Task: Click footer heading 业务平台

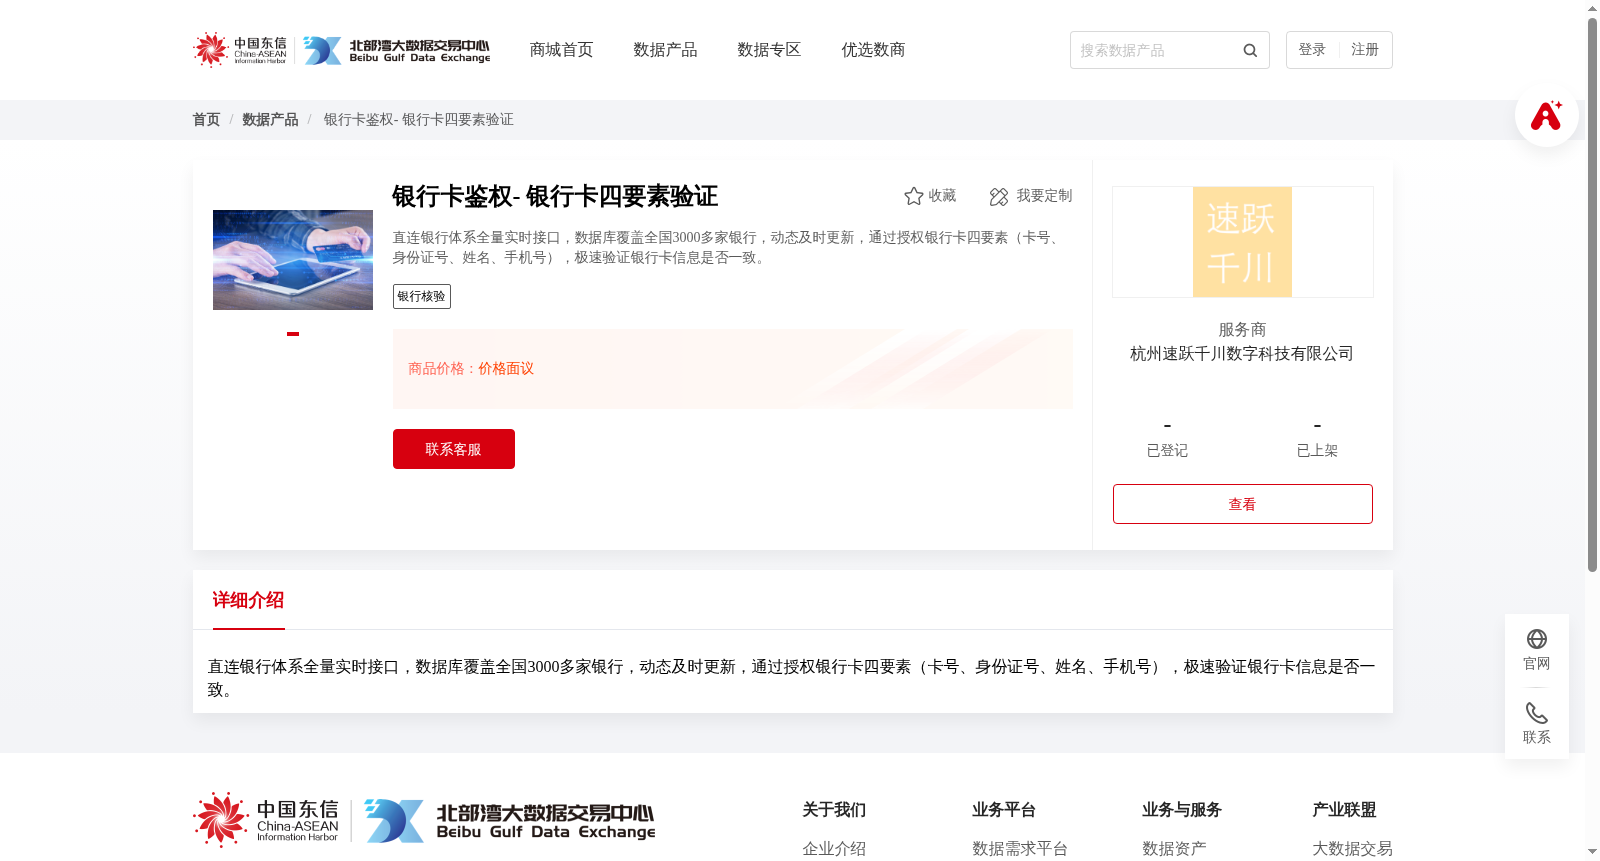Action: tap(1004, 810)
